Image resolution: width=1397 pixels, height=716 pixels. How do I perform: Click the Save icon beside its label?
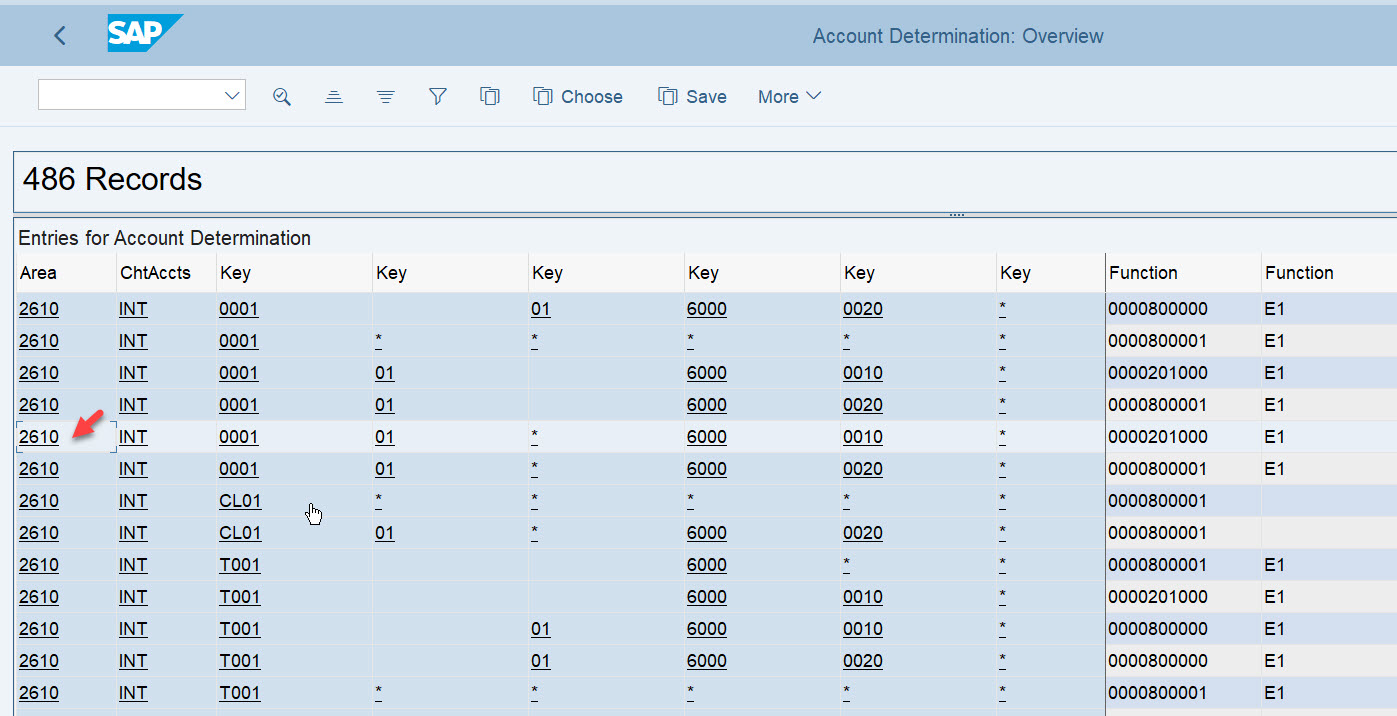coord(668,96)
